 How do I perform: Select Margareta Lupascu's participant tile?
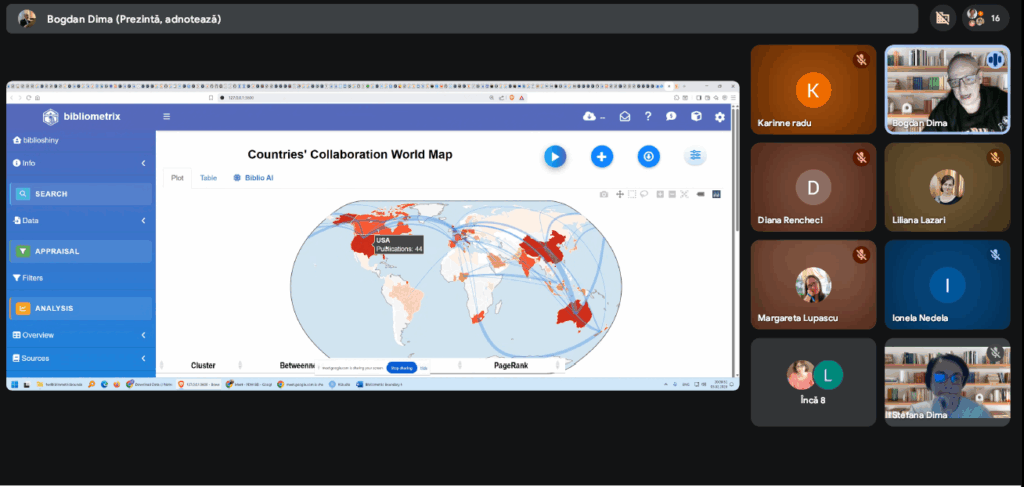(813, 285)
